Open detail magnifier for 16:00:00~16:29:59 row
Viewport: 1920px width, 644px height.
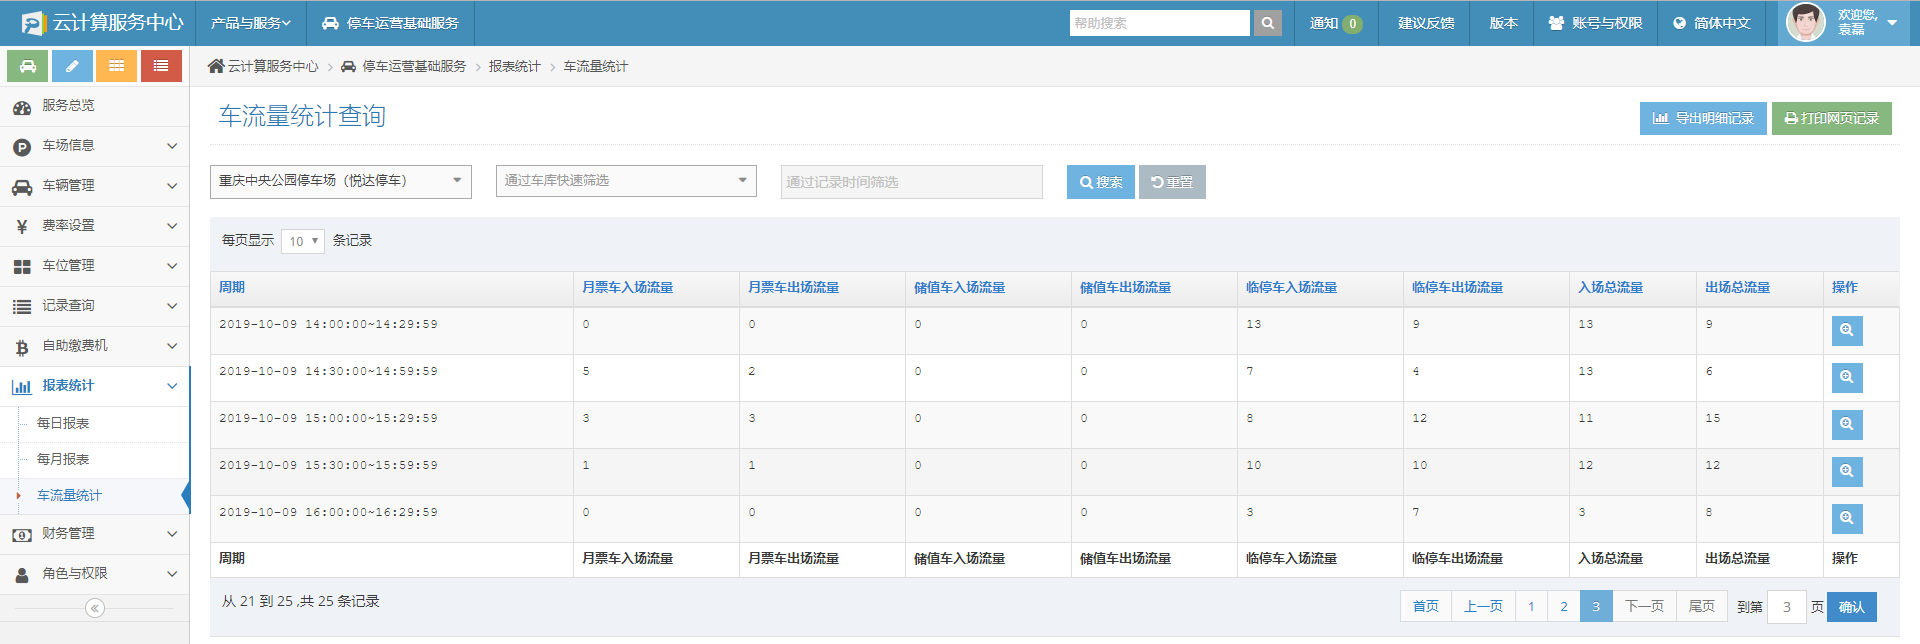click(x=1846, y=519)
